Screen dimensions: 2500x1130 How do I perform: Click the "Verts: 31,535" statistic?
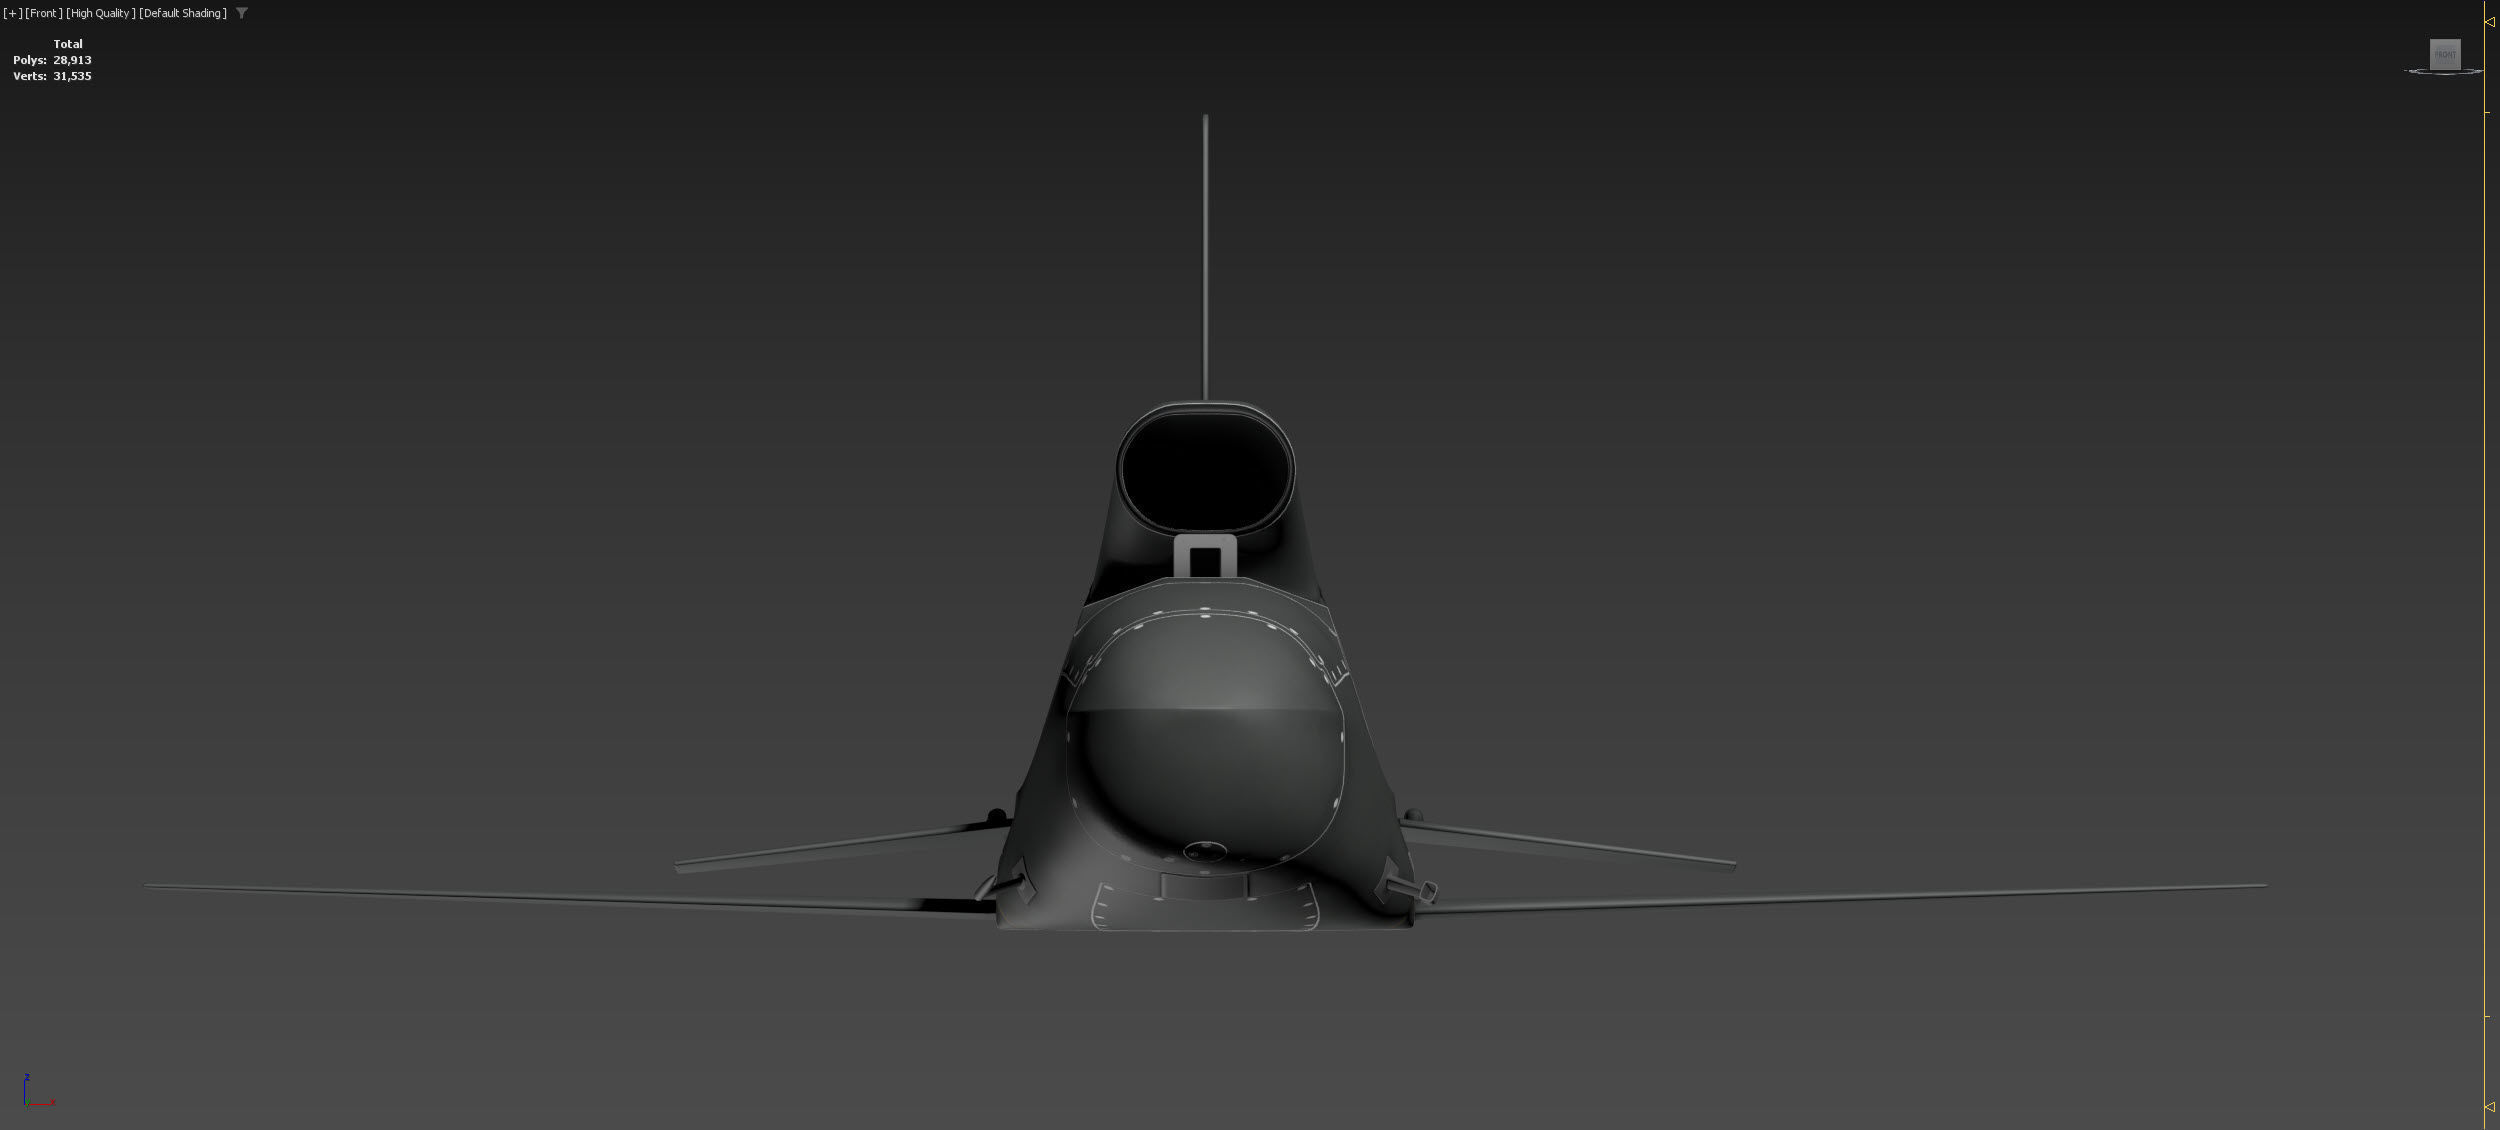click(52, 76)
